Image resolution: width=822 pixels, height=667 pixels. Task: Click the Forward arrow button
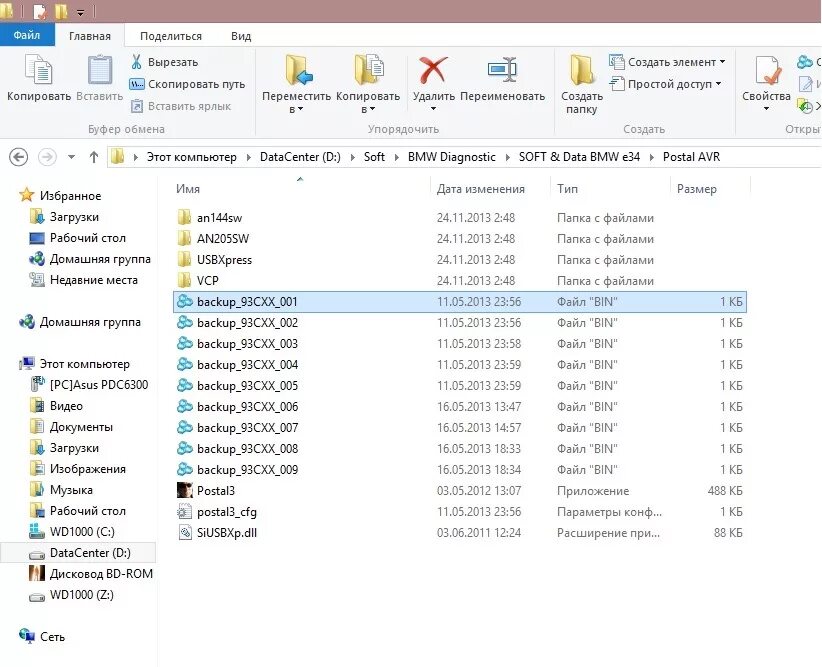tap(47, 157)
